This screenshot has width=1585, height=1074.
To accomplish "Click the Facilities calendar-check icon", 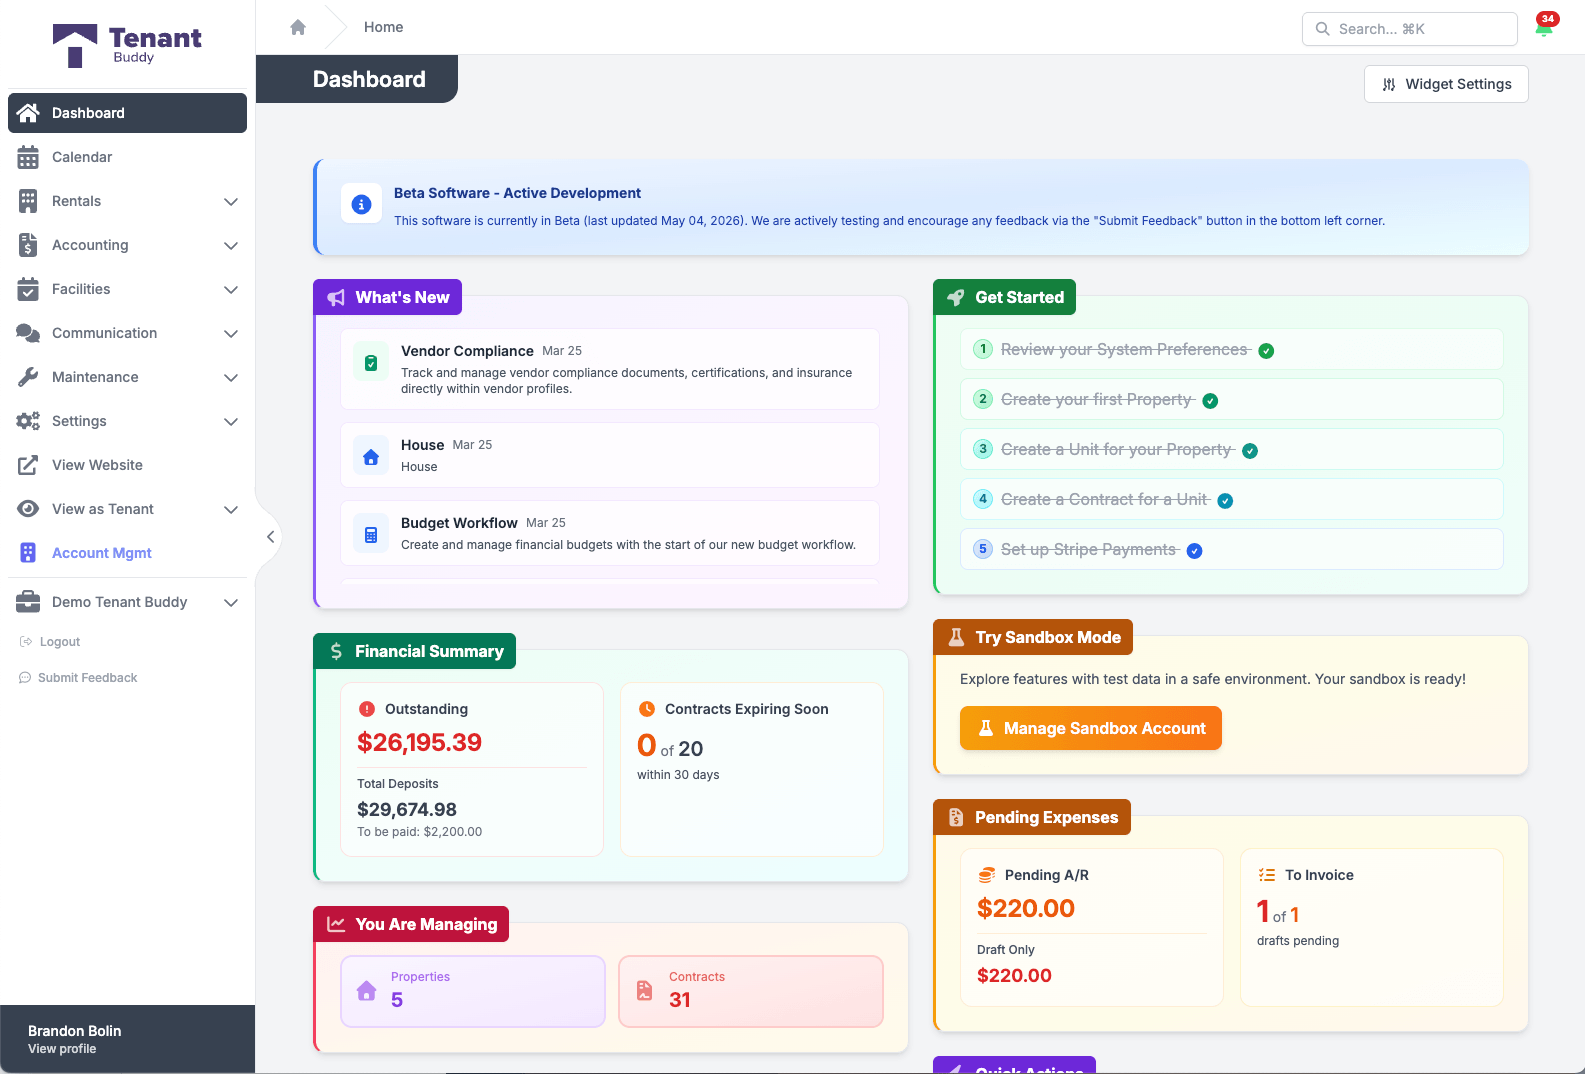I will pos(28,289).
